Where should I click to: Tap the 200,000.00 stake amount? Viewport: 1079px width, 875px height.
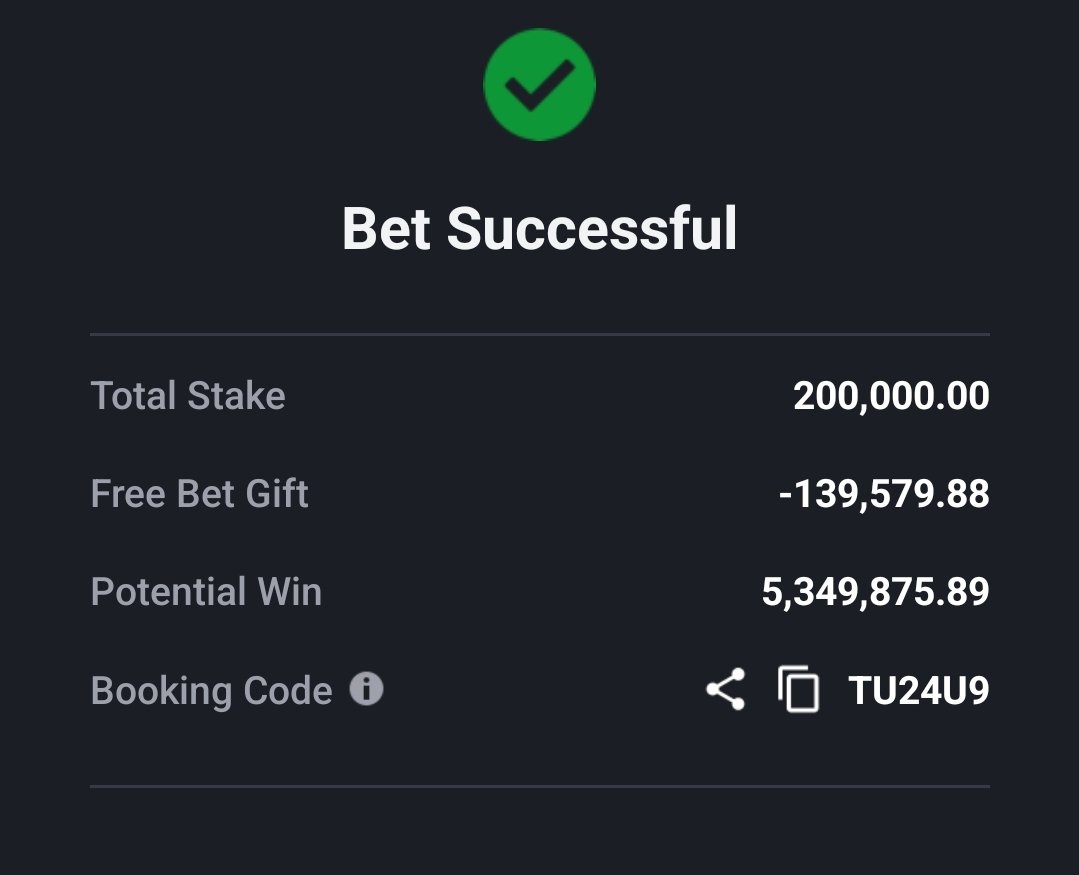tap(891, 396)
